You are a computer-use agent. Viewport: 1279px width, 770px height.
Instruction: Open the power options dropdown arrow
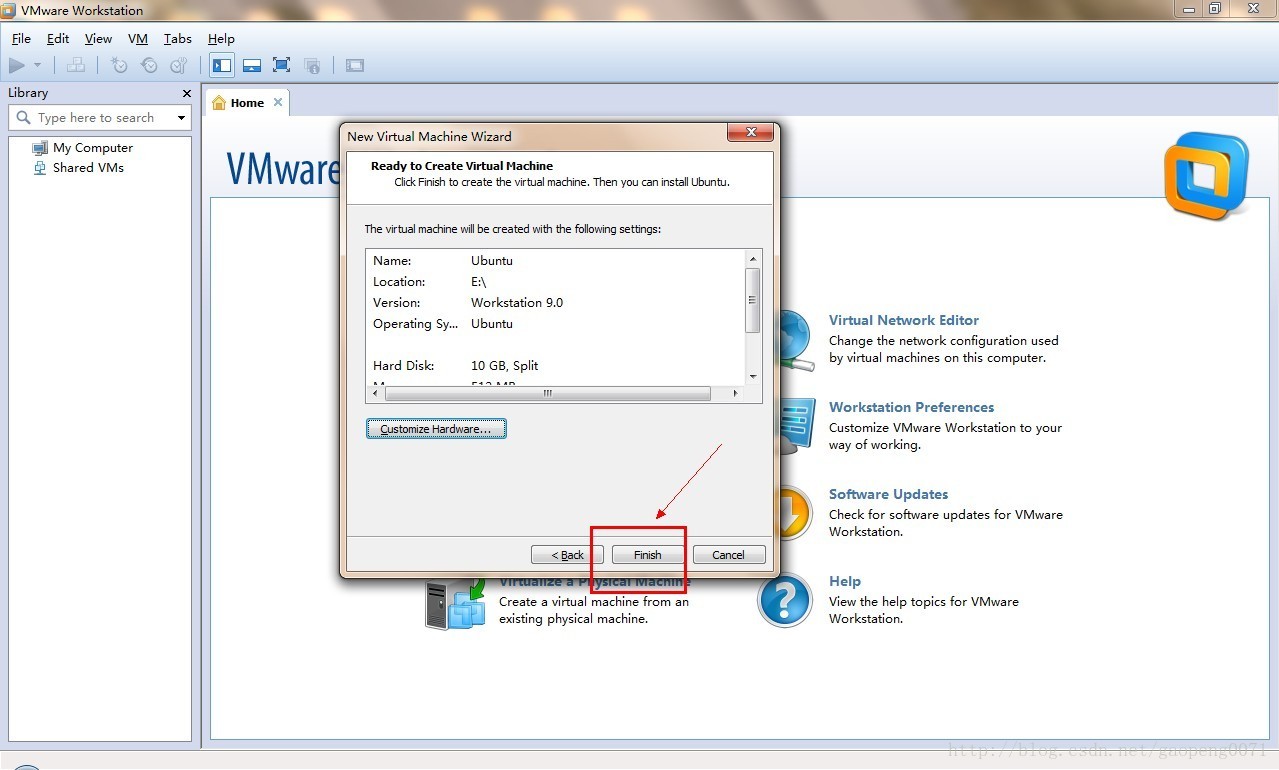pyautogui.click(x=38, y=65)
